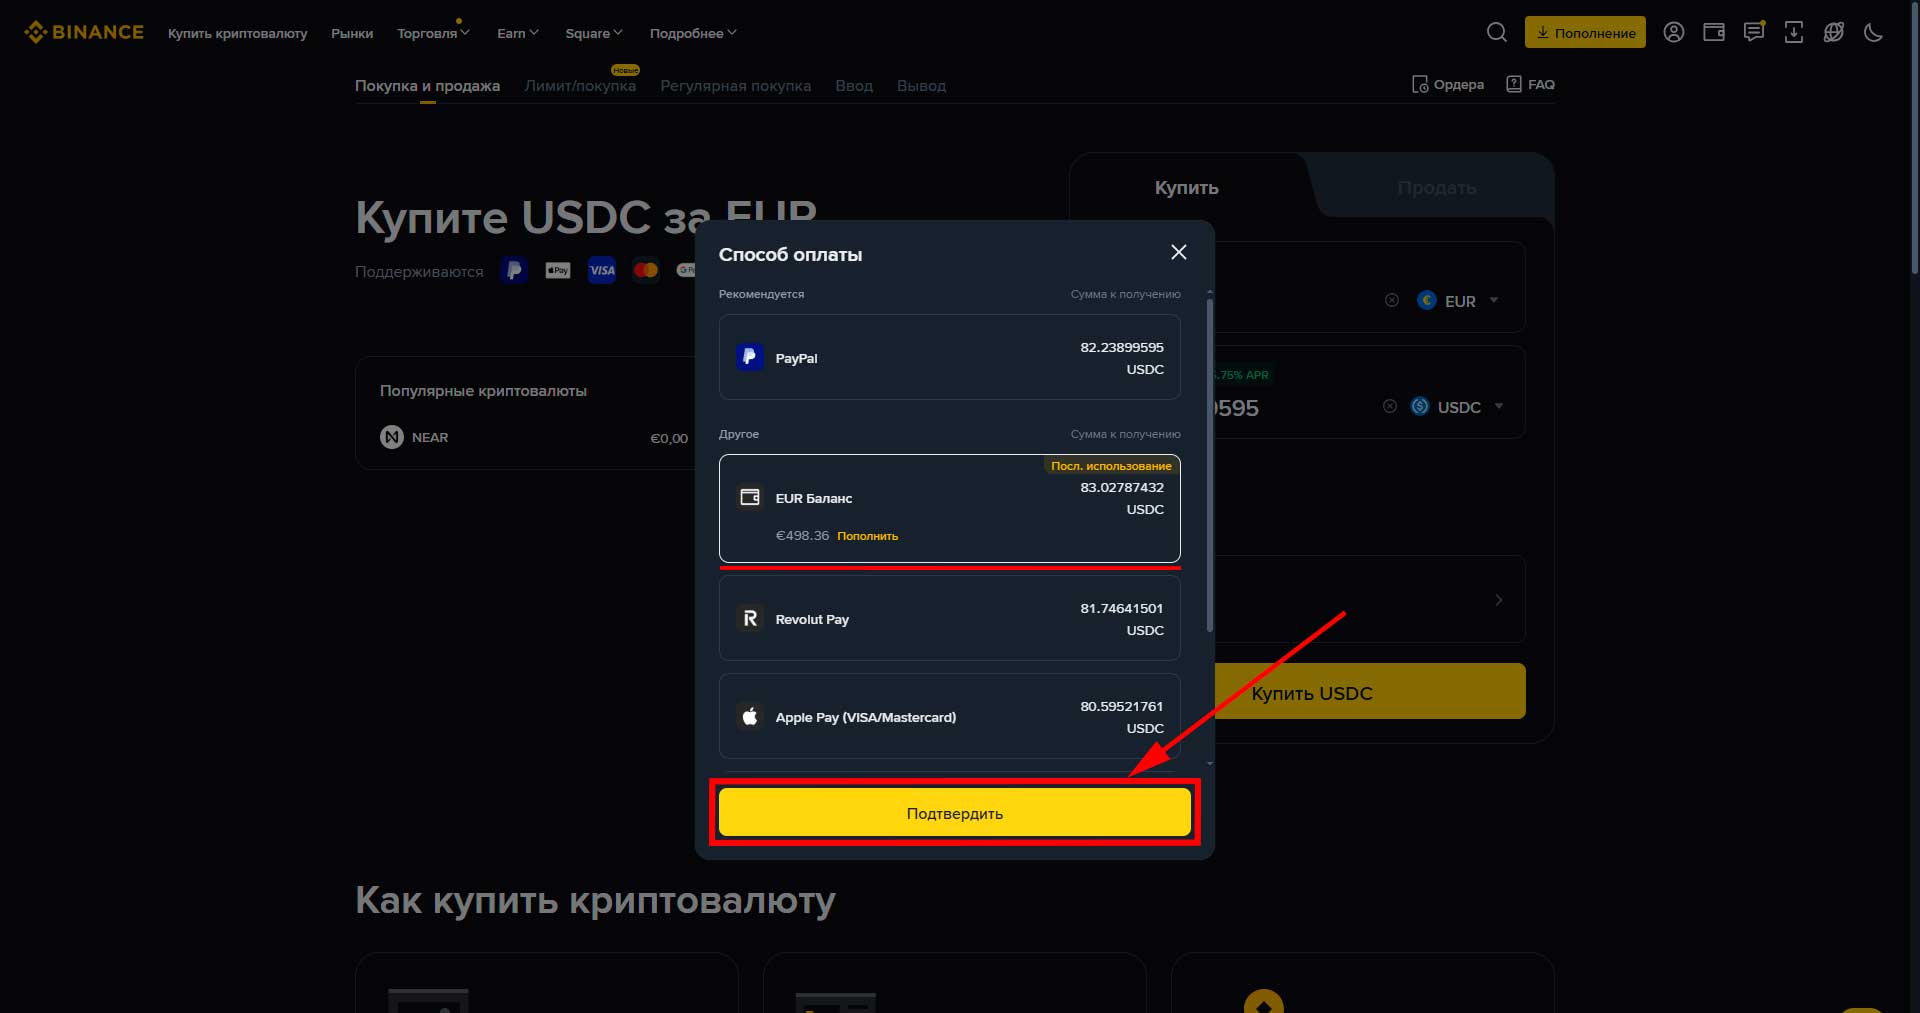Switch to Лимит/покупка tab
The width and height of the screenshot is (1920, 1013).
tap(580, 86)
